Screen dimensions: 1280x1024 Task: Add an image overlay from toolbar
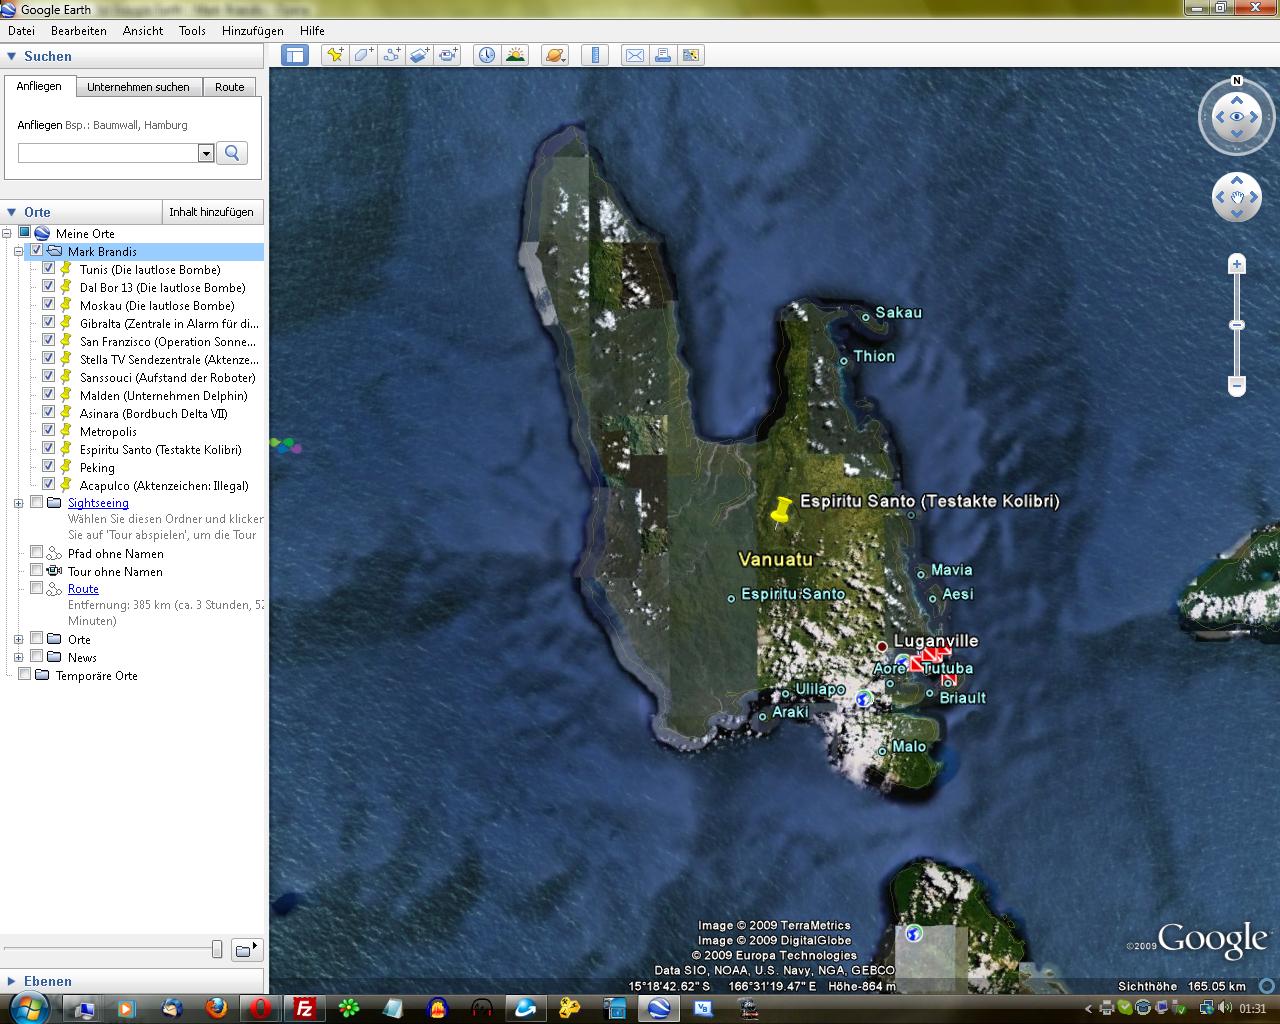[419, 55]
